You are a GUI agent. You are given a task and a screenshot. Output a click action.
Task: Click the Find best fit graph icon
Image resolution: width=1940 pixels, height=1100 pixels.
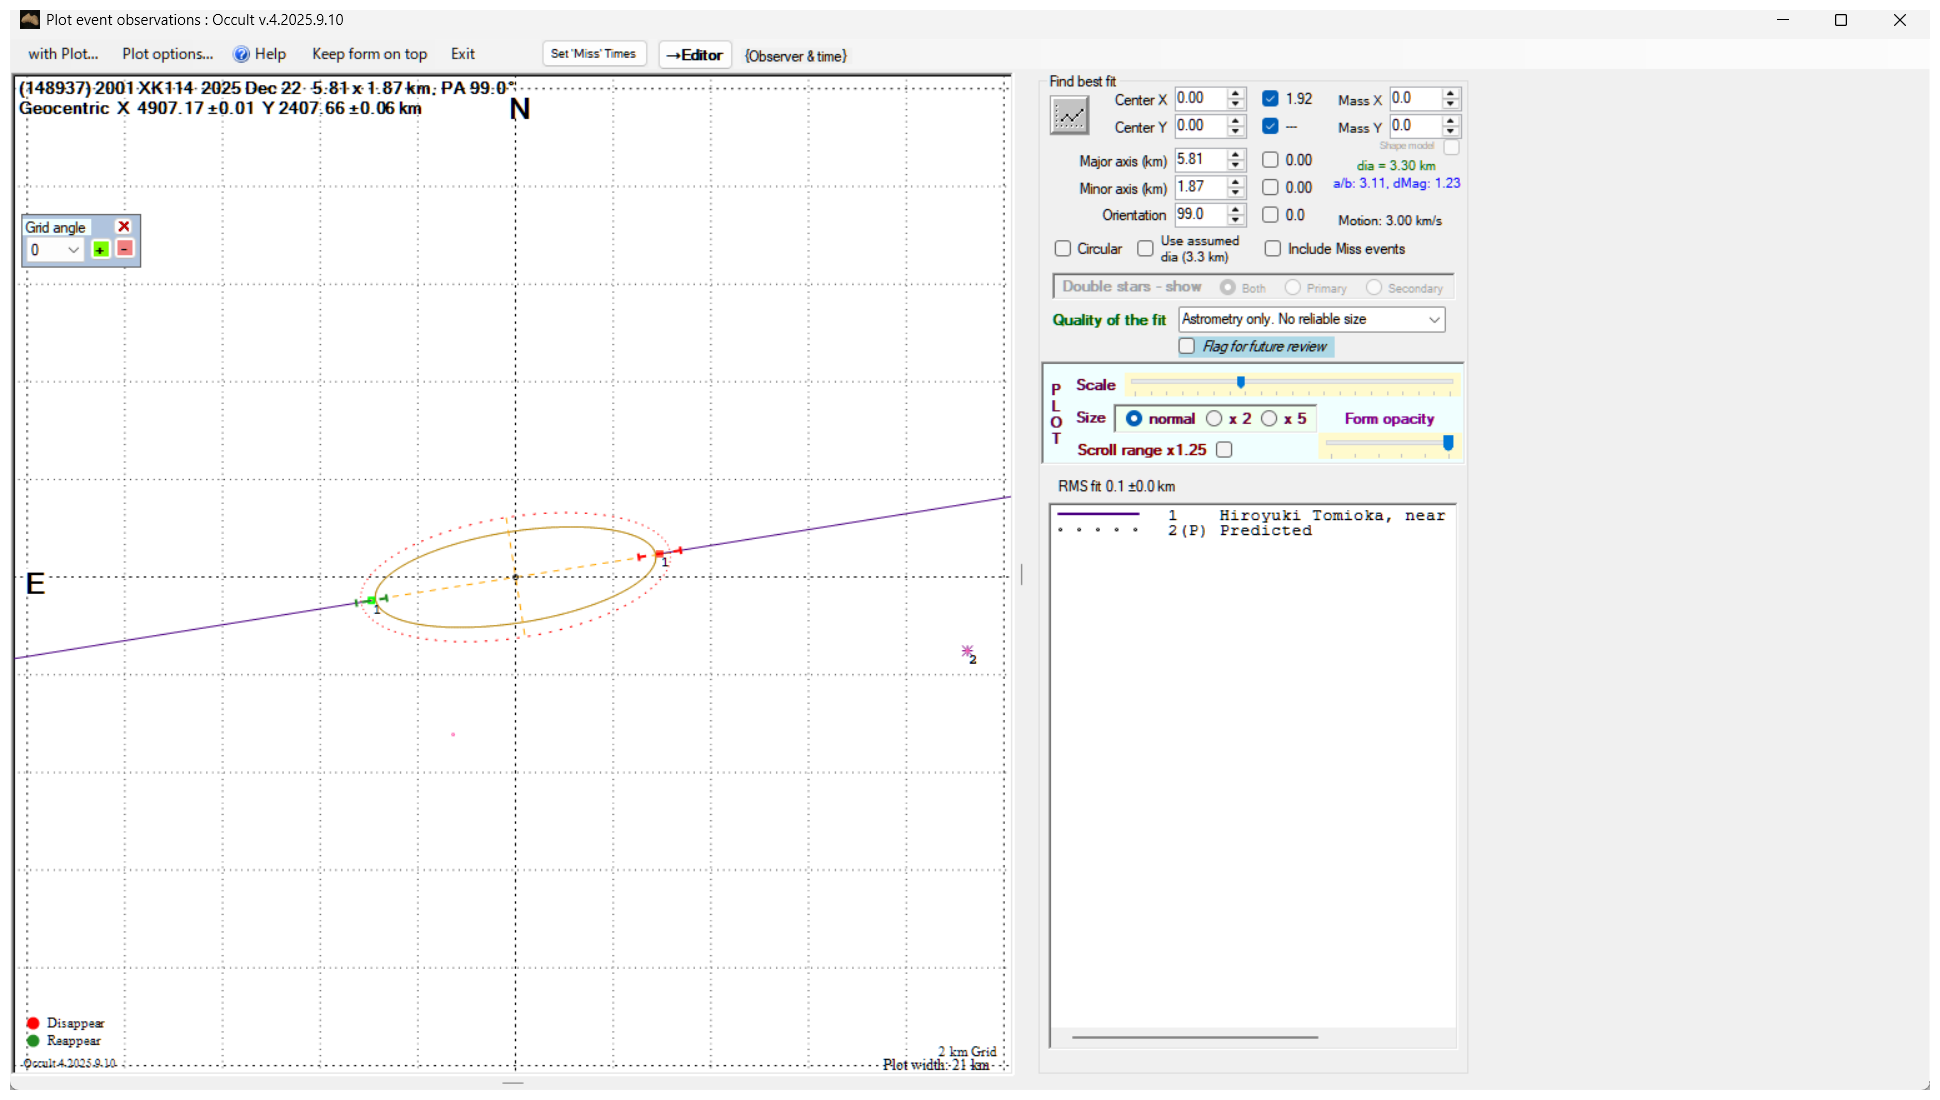tap(1069, 116)
